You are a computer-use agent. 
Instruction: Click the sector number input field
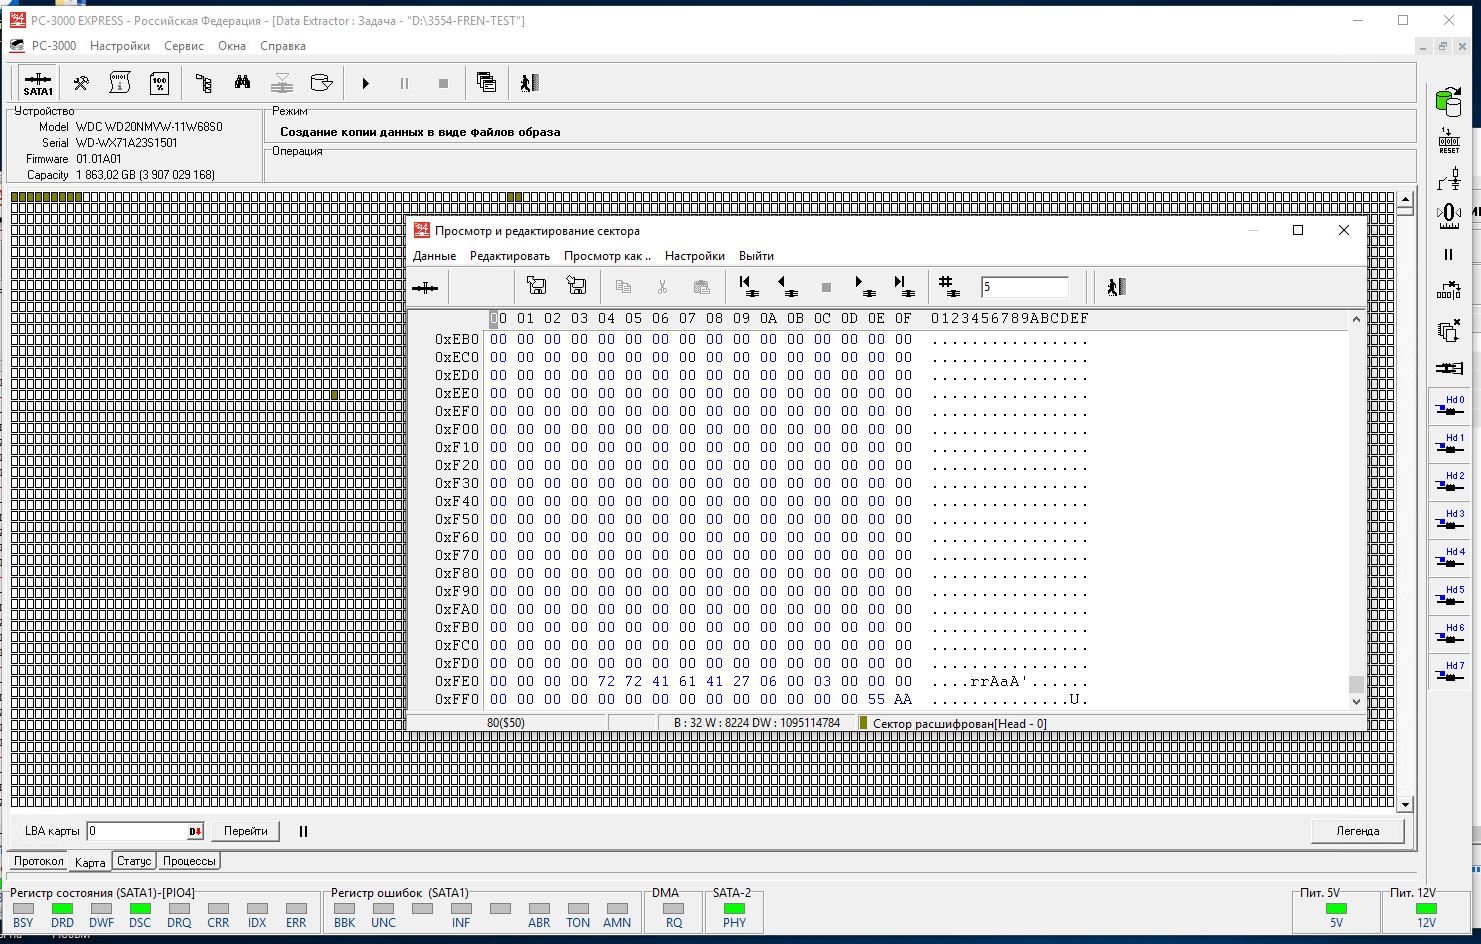(x=1024, y=287)
